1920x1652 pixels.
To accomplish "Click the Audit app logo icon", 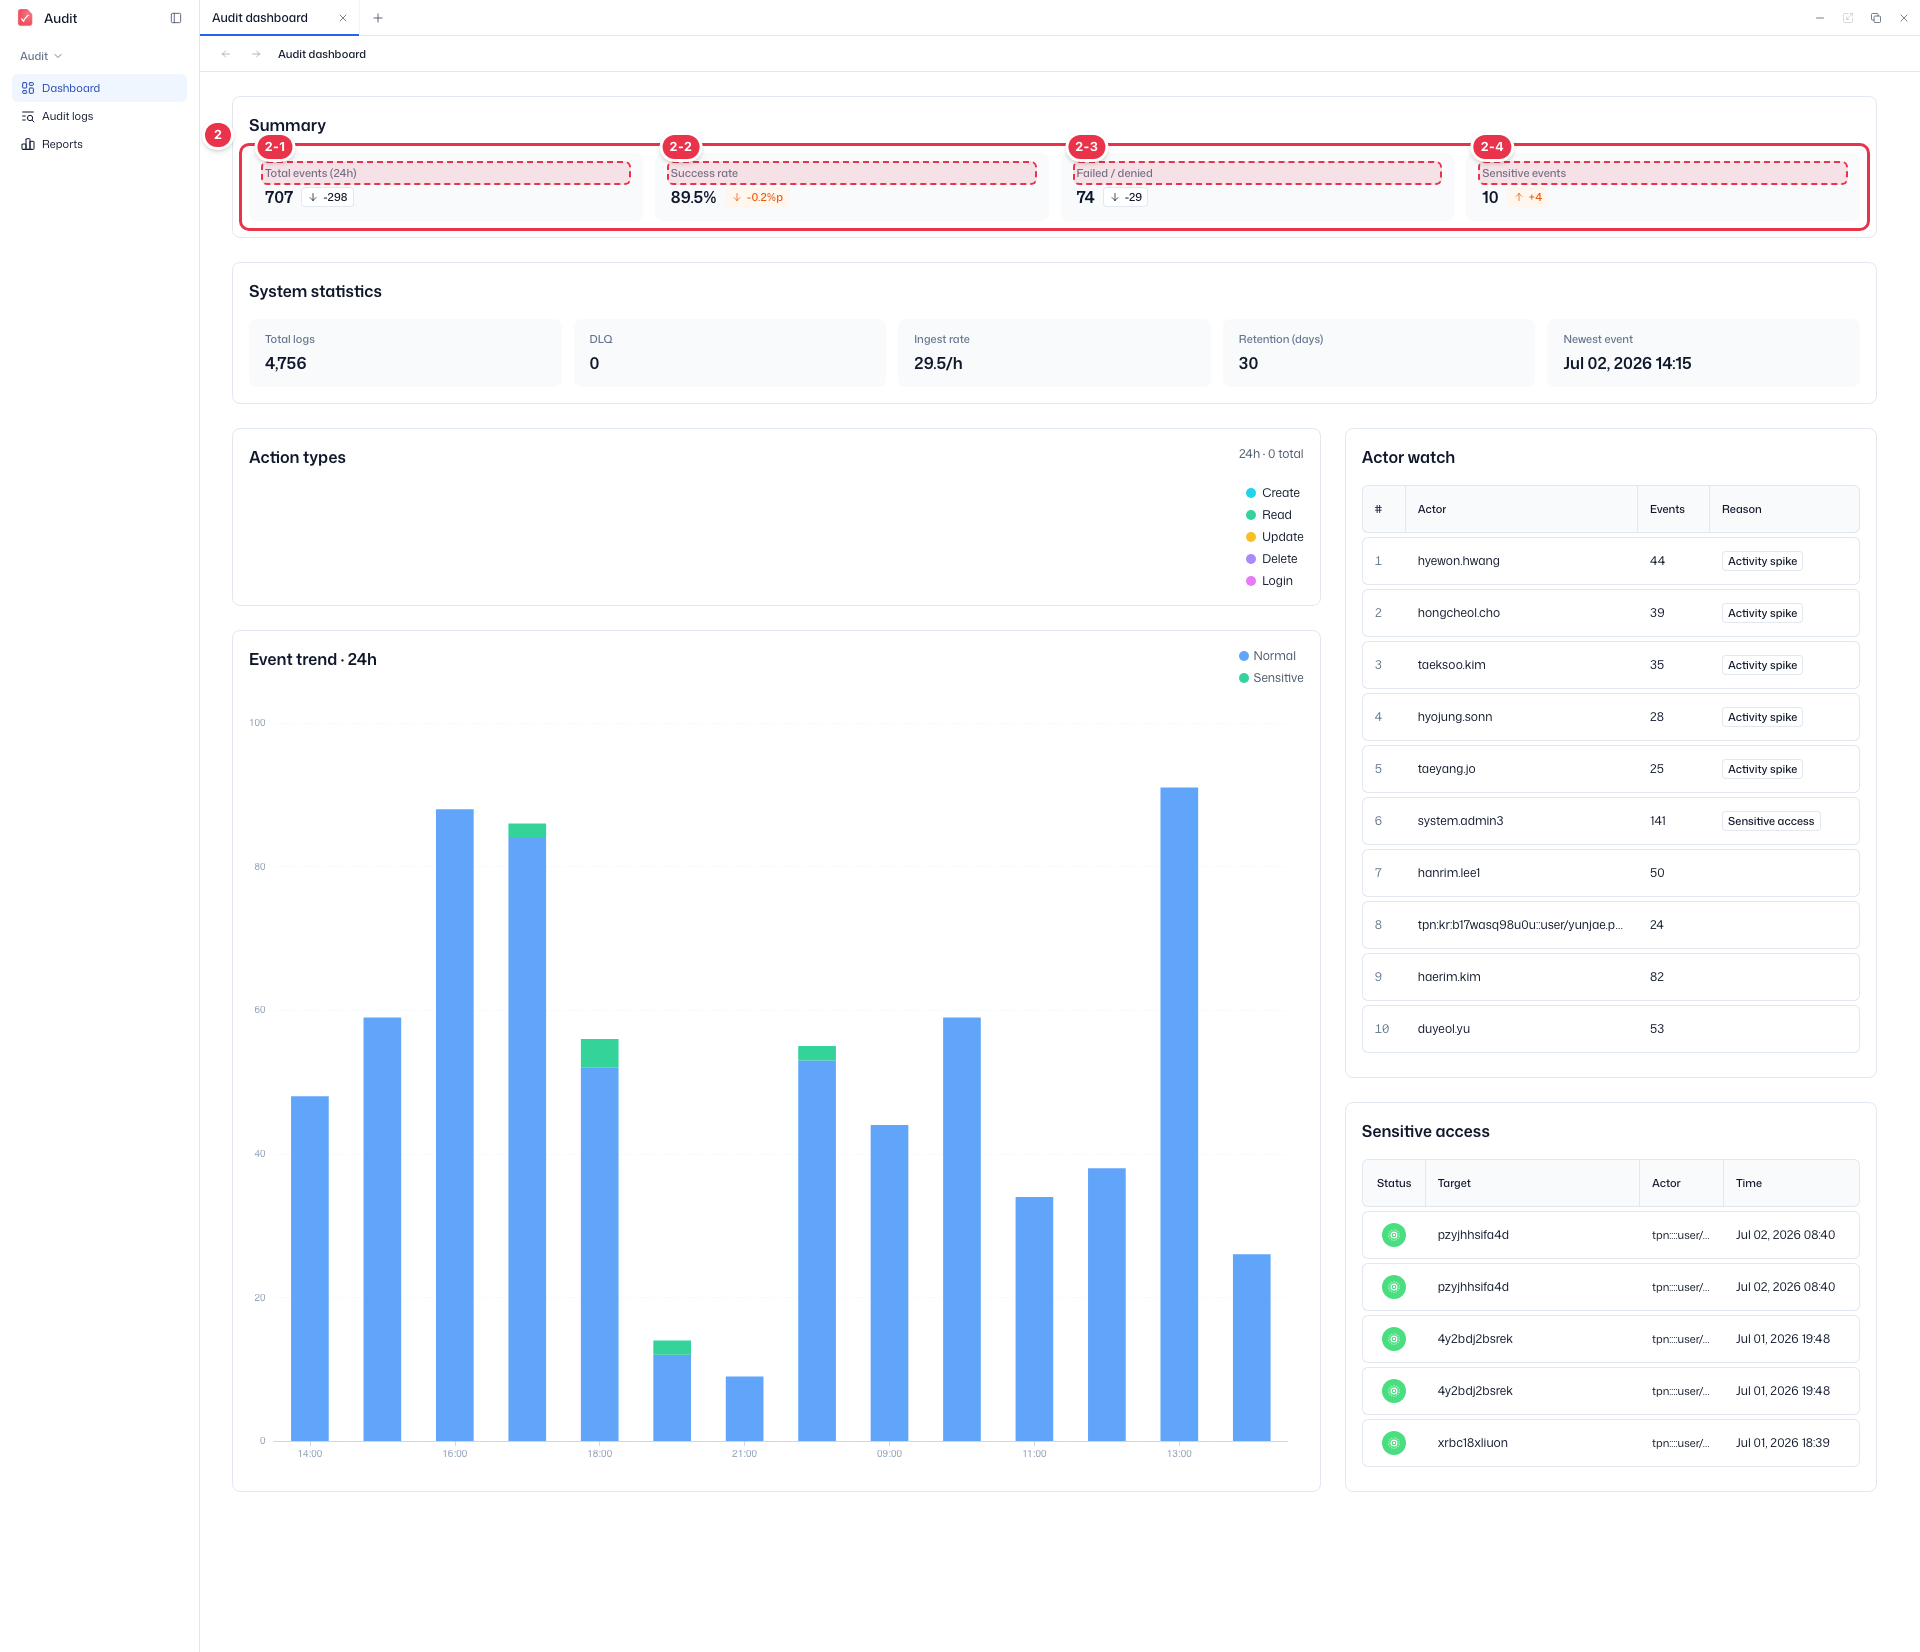I will point(25,18).
